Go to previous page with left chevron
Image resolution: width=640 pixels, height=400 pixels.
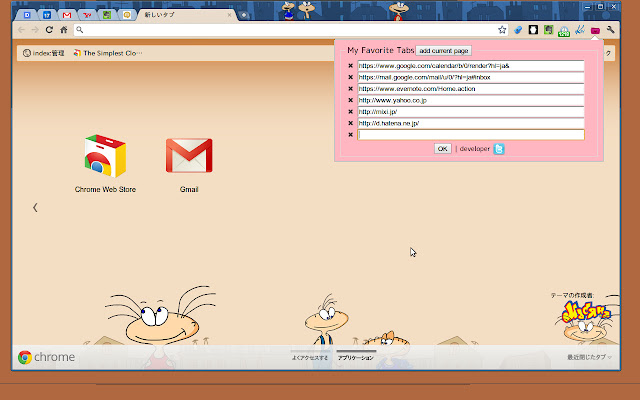35,208
